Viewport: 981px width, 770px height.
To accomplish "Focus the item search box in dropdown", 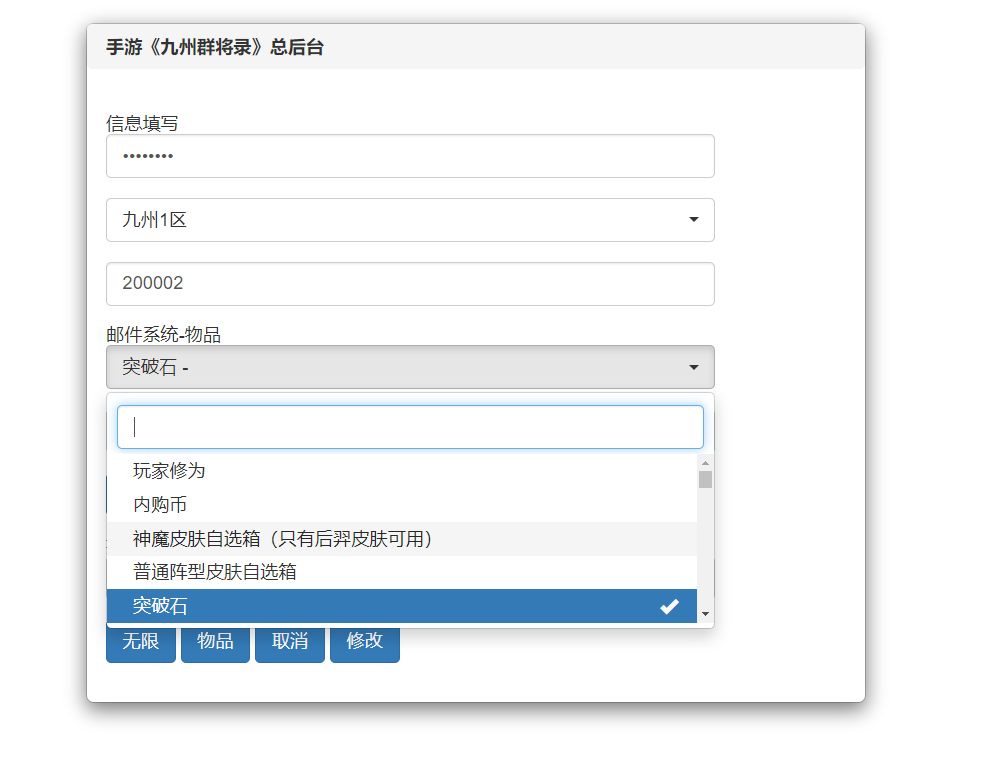I will pyautogui.click(x=410, y=427).
